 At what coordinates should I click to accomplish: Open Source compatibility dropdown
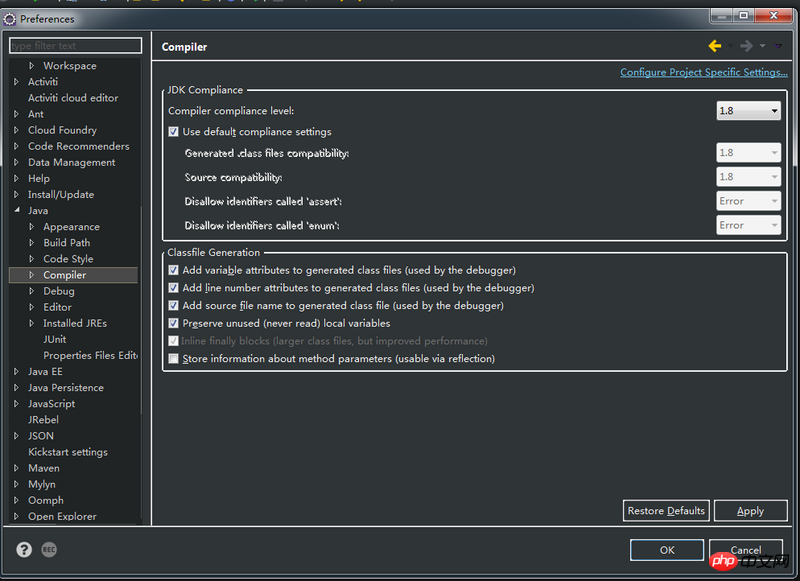[748, 176]
